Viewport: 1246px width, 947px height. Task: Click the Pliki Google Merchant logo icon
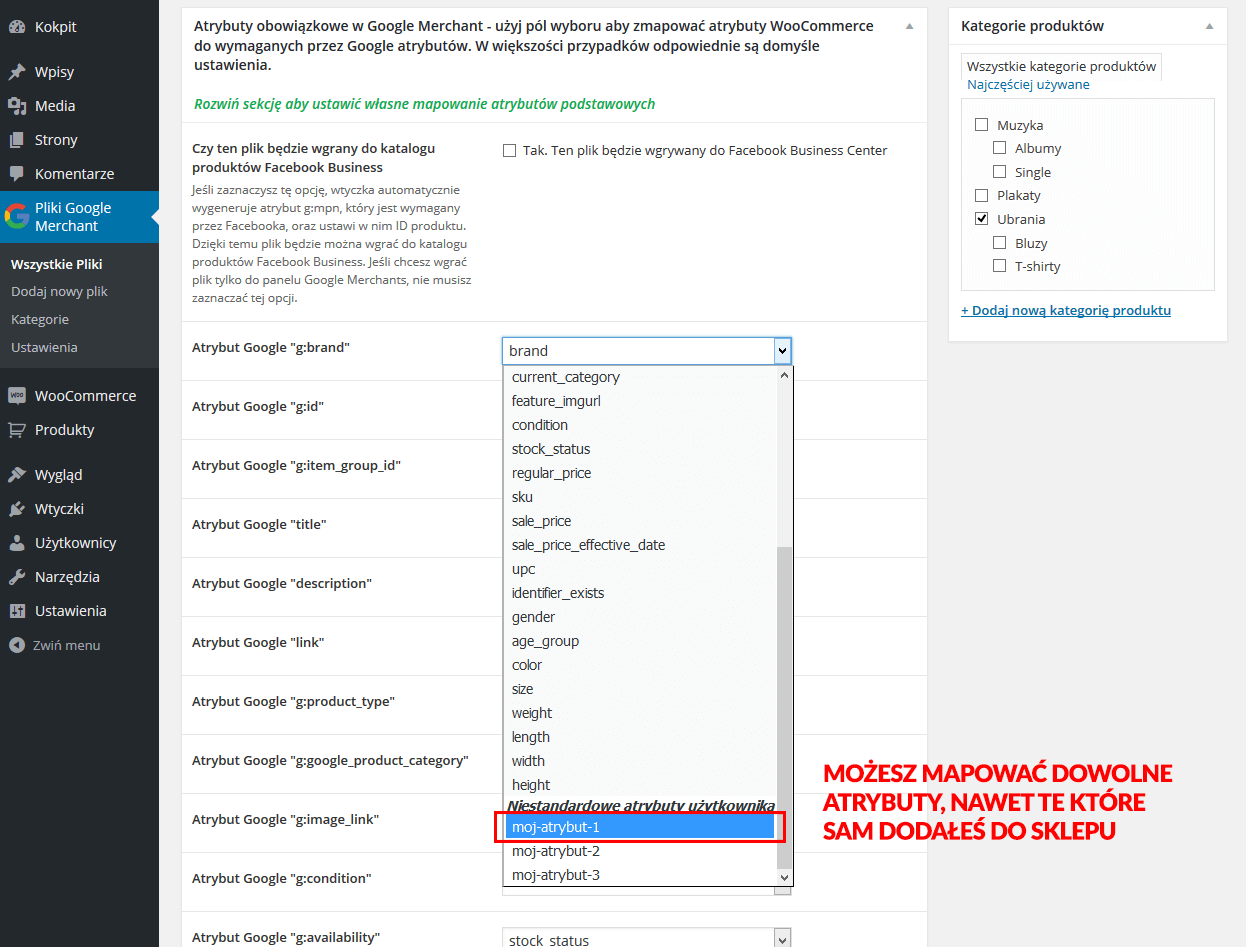point(17,216)
